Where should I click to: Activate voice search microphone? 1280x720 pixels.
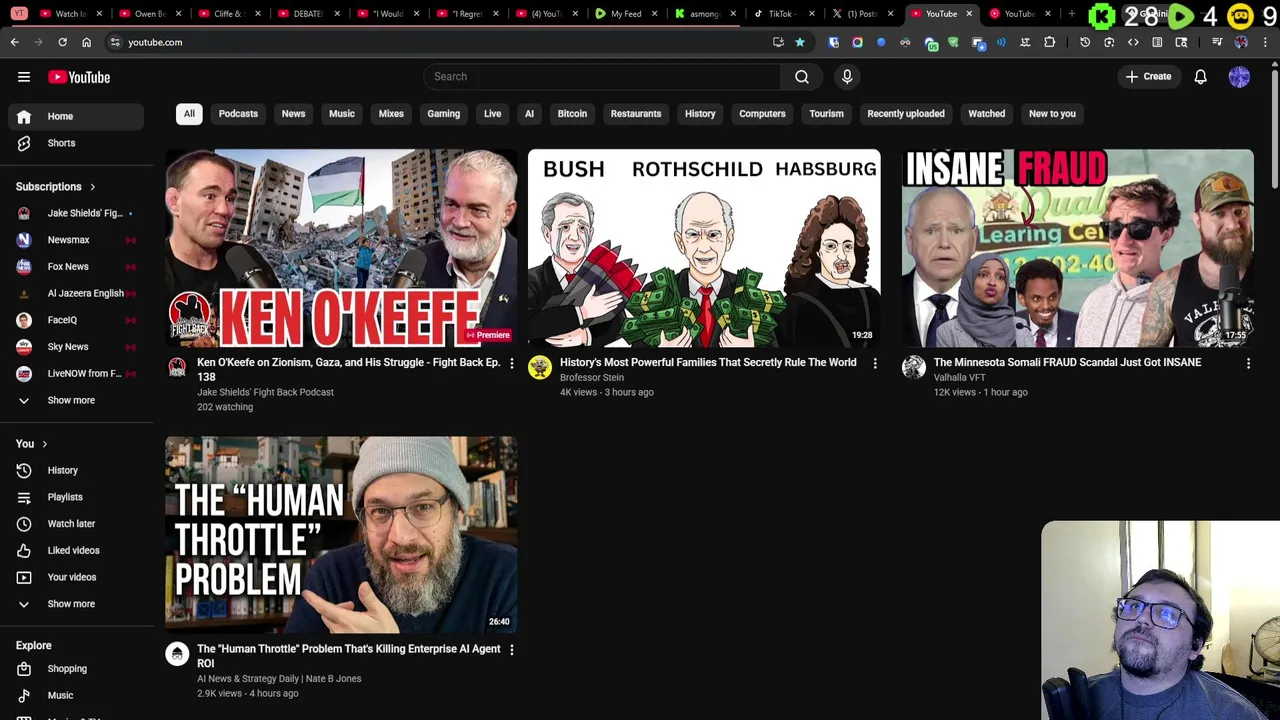pyautogui.click(x=847, y=77)
